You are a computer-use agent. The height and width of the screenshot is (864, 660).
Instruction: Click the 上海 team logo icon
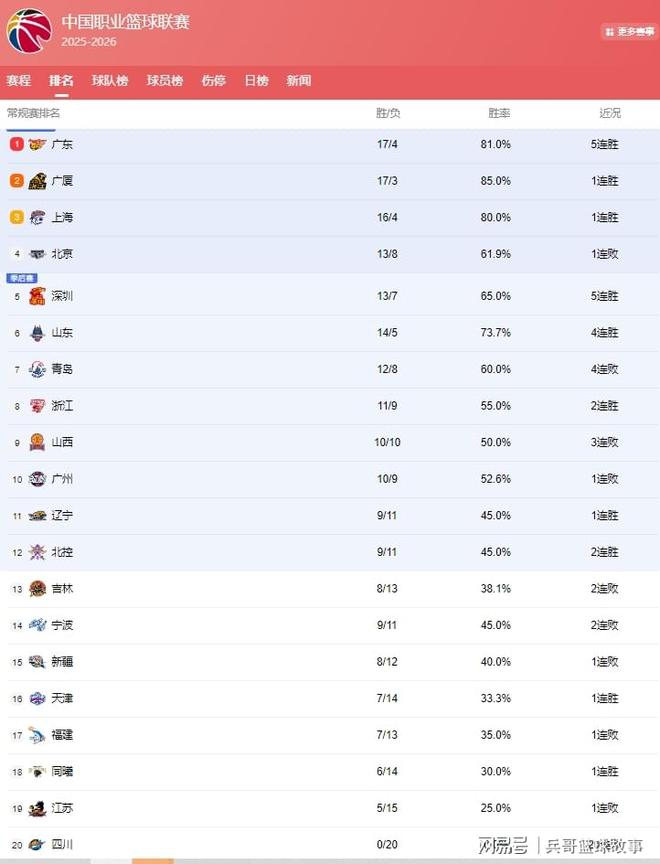[x=37, y=218]
